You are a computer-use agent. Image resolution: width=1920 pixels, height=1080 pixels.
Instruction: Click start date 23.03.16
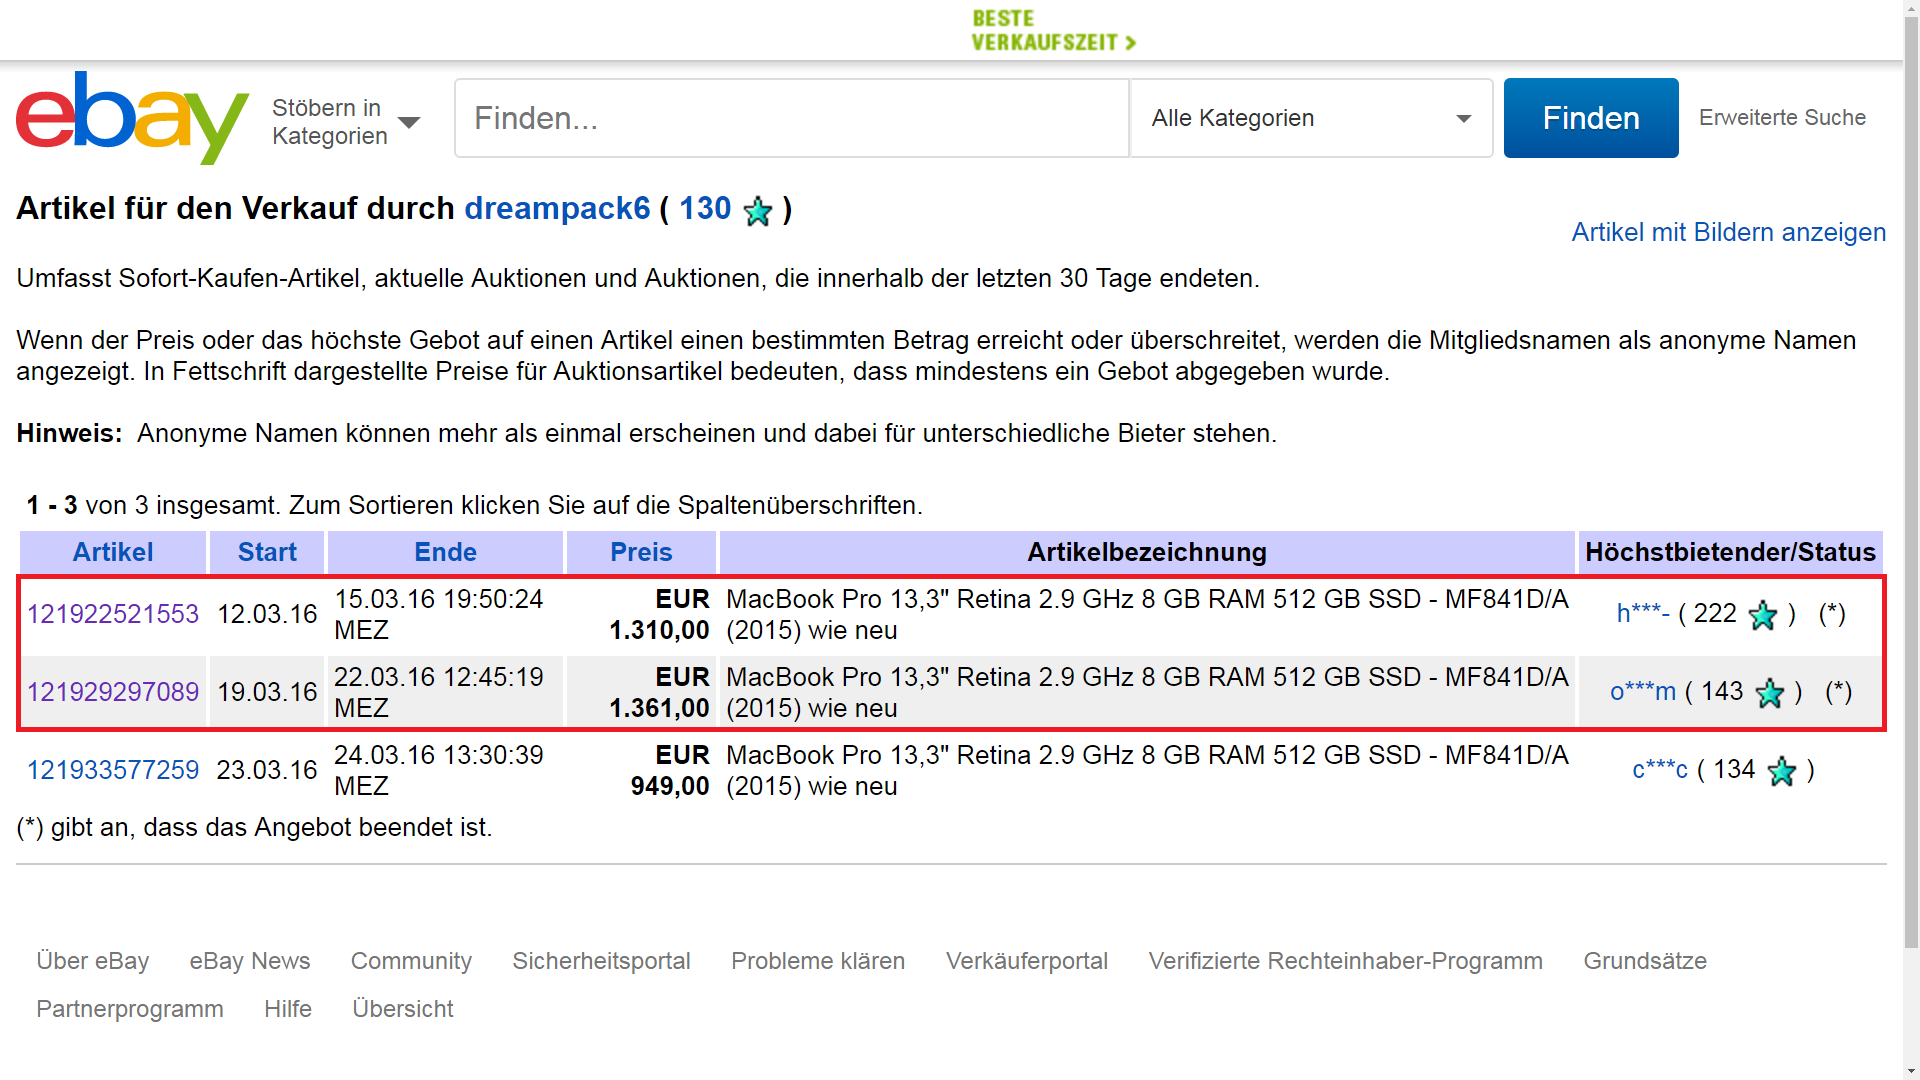pos(267,770)
